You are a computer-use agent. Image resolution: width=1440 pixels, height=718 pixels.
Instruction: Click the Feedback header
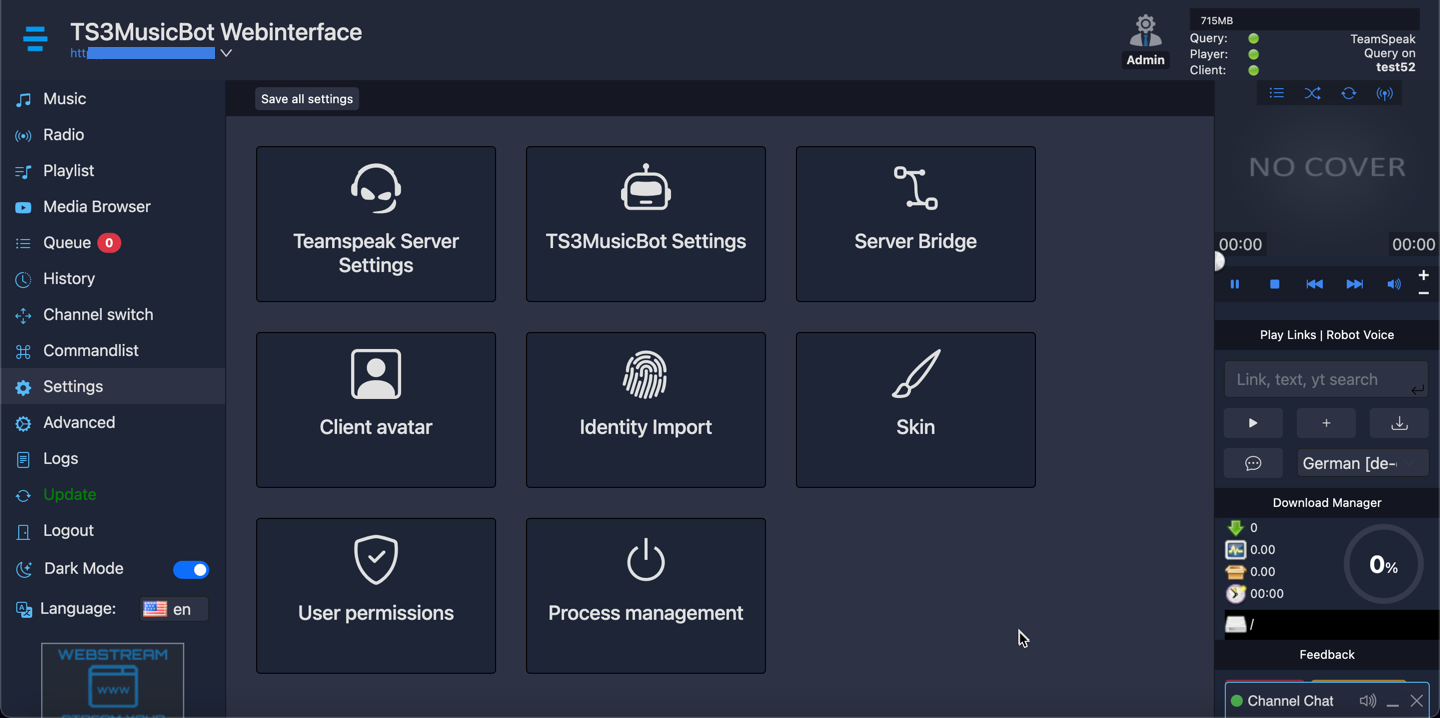(1327, 655)
